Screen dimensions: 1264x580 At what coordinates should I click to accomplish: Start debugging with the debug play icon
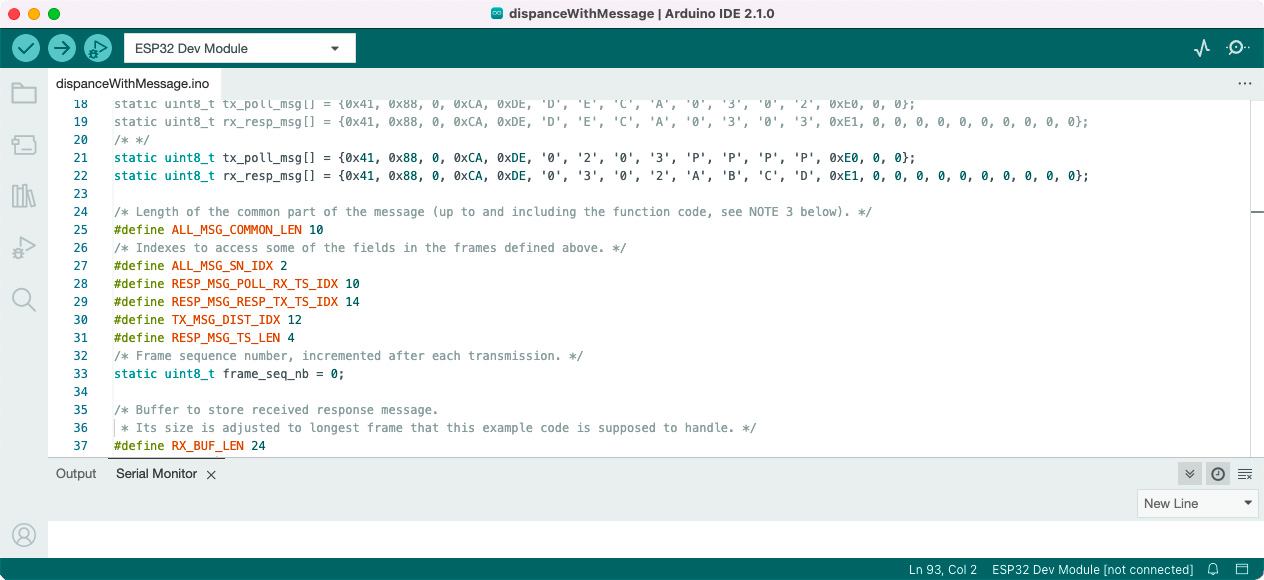(98, 48)
